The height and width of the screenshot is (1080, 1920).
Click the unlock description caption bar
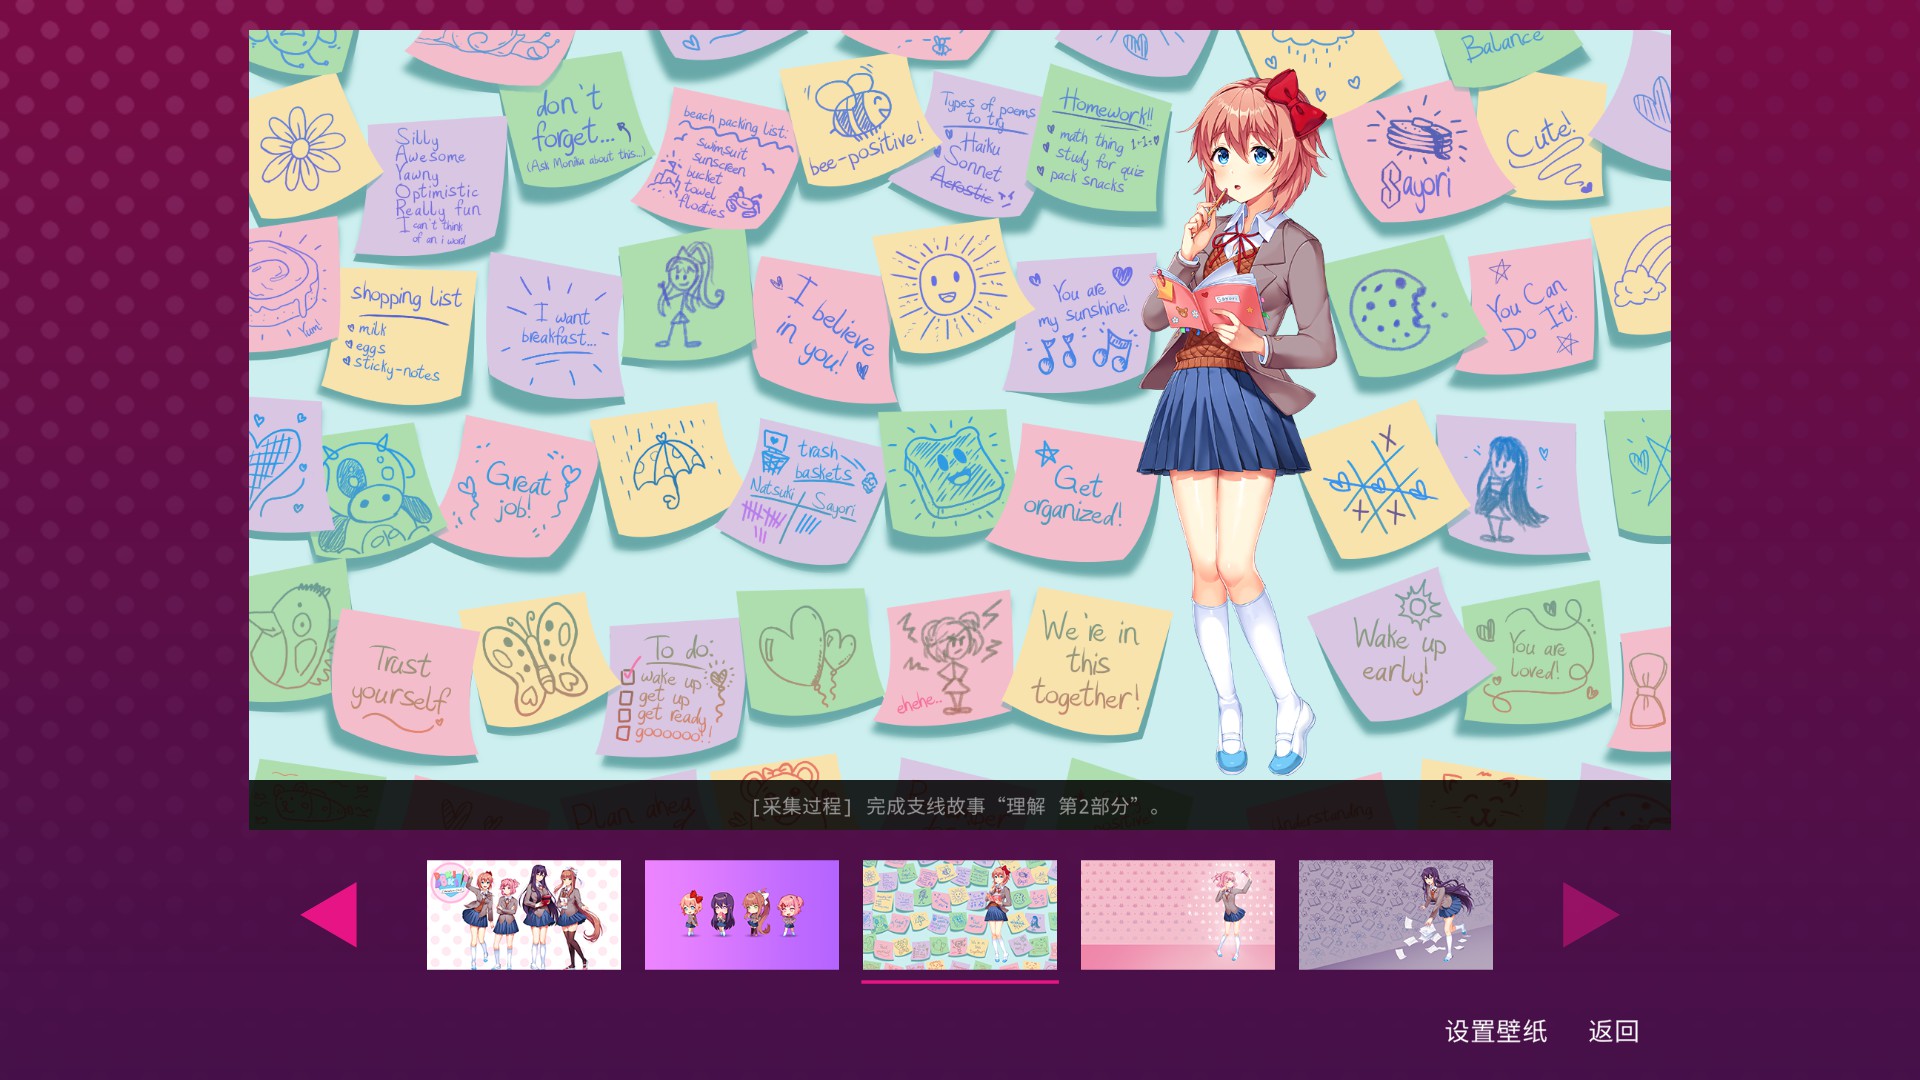(x=958, y=806)
